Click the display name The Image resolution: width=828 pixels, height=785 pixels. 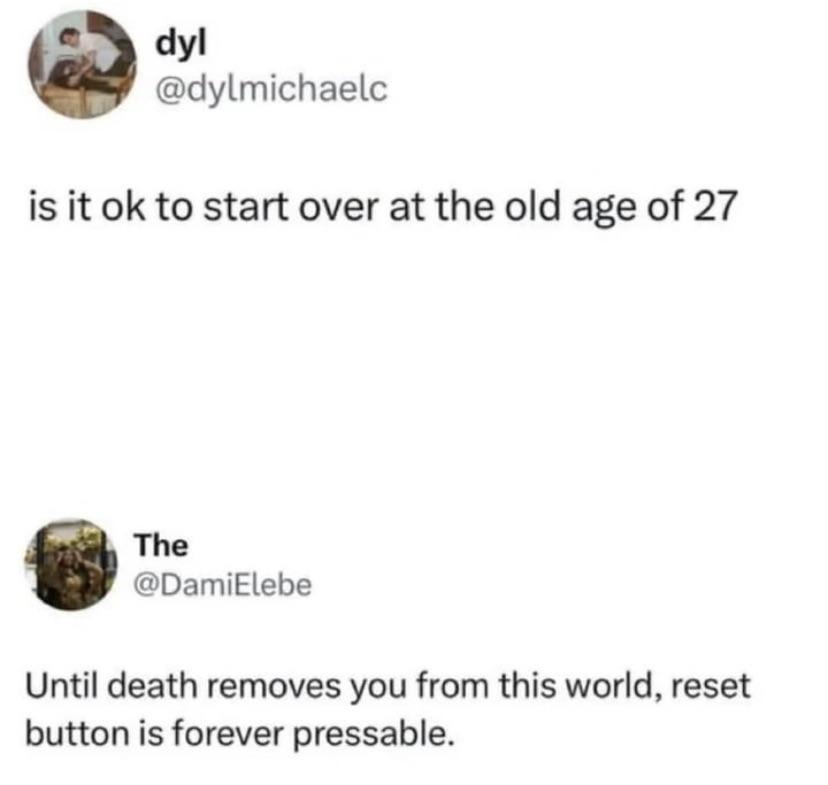point(161,545)
